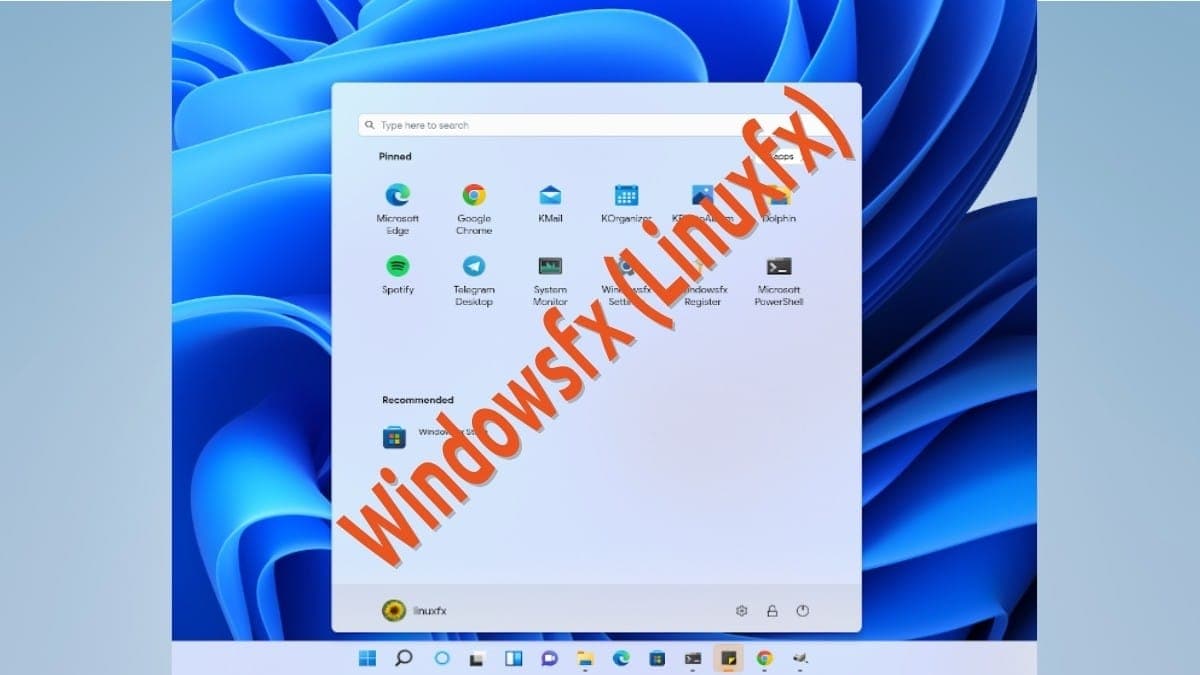Open settings gear in Start menu footer
The image size is (1200, 675).
point(741,610)
